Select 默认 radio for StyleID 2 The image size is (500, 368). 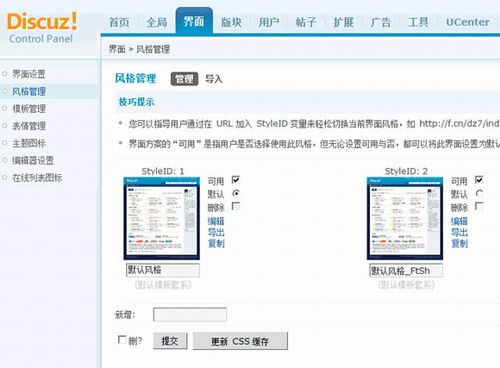coord(479,193)
